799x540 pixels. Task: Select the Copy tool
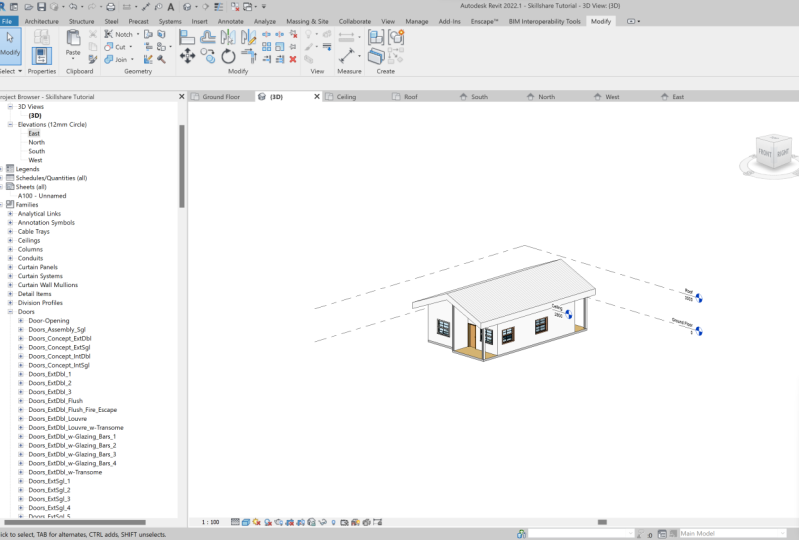coord(207,56)
